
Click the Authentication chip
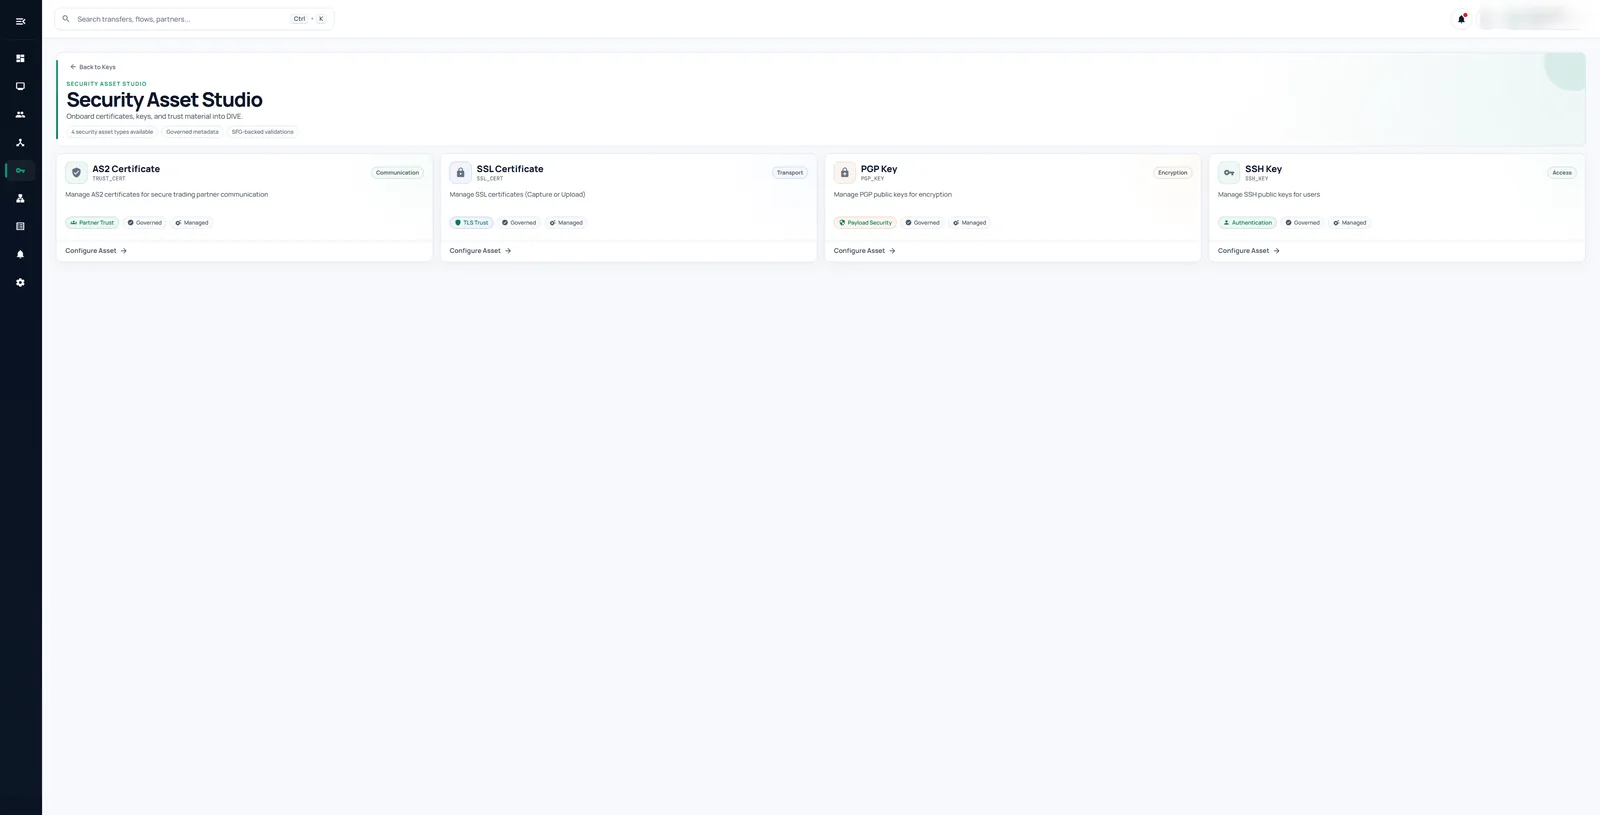pos(1247,223)
